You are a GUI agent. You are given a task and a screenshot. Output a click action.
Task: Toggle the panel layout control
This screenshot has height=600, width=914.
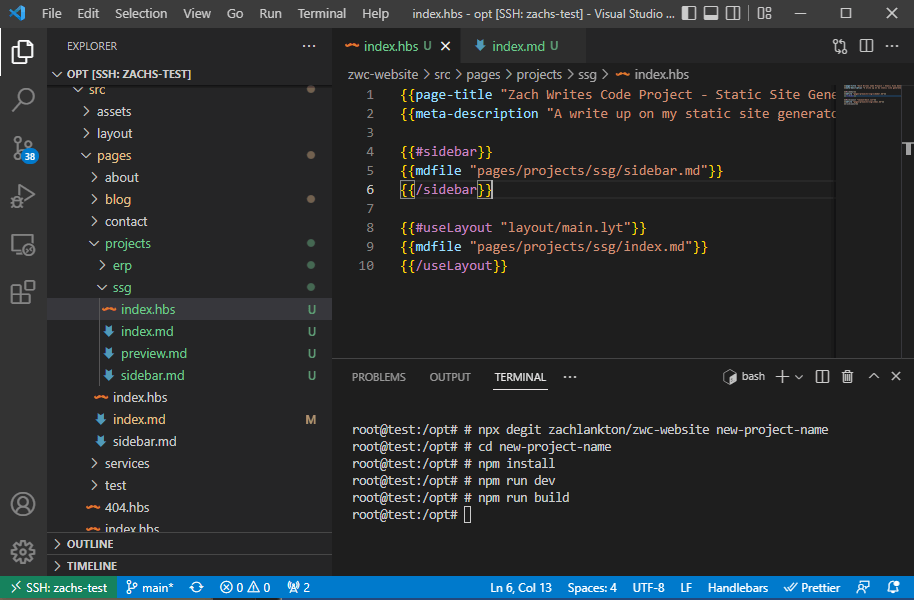[x=712, y=12]
